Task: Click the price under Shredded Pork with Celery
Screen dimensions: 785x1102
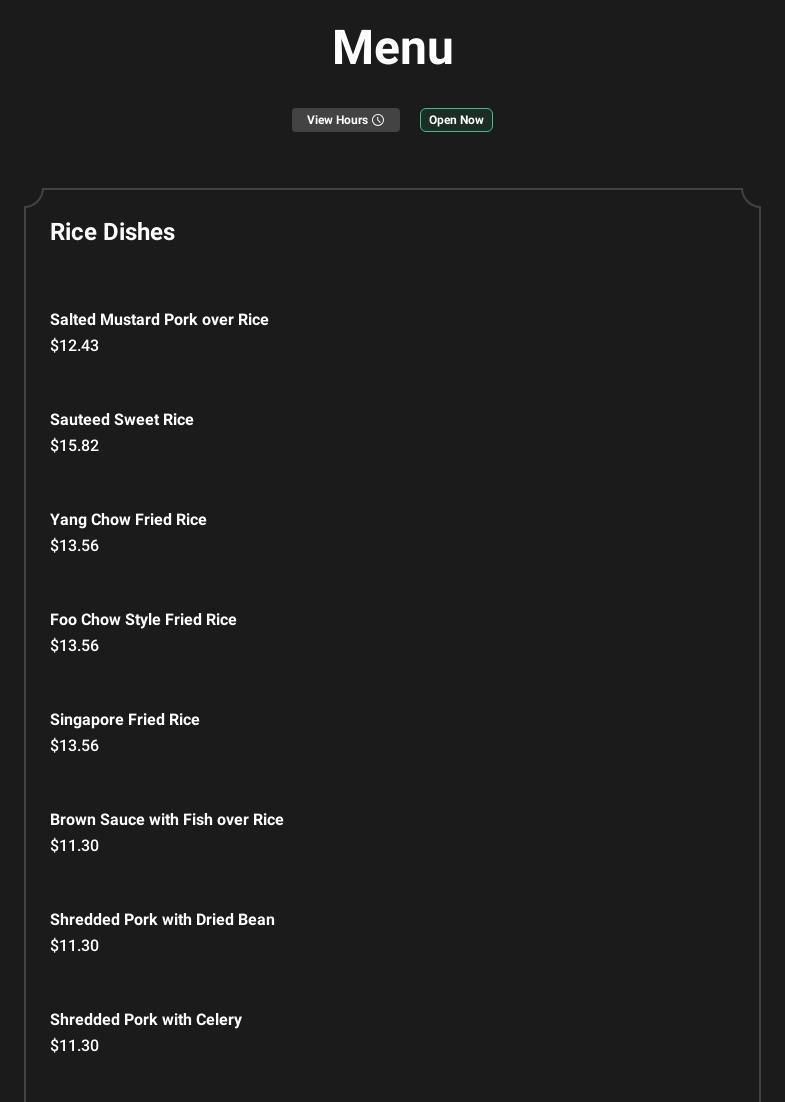Action: 74,1046
